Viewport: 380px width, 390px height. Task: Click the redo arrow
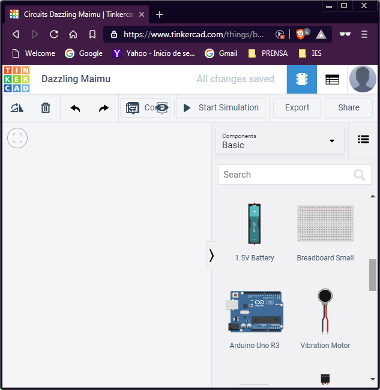pos(104,108)
